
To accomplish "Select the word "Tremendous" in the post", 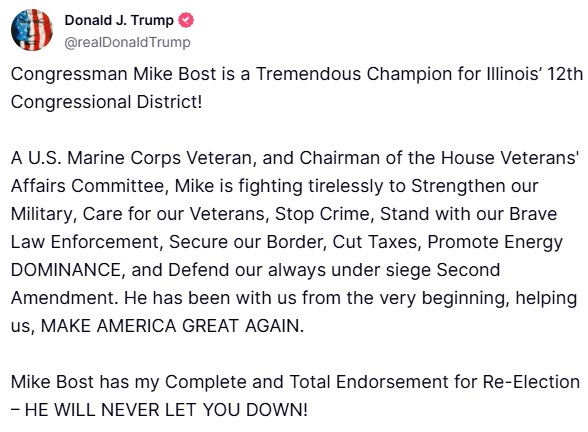I will click(x=308, y=74).
